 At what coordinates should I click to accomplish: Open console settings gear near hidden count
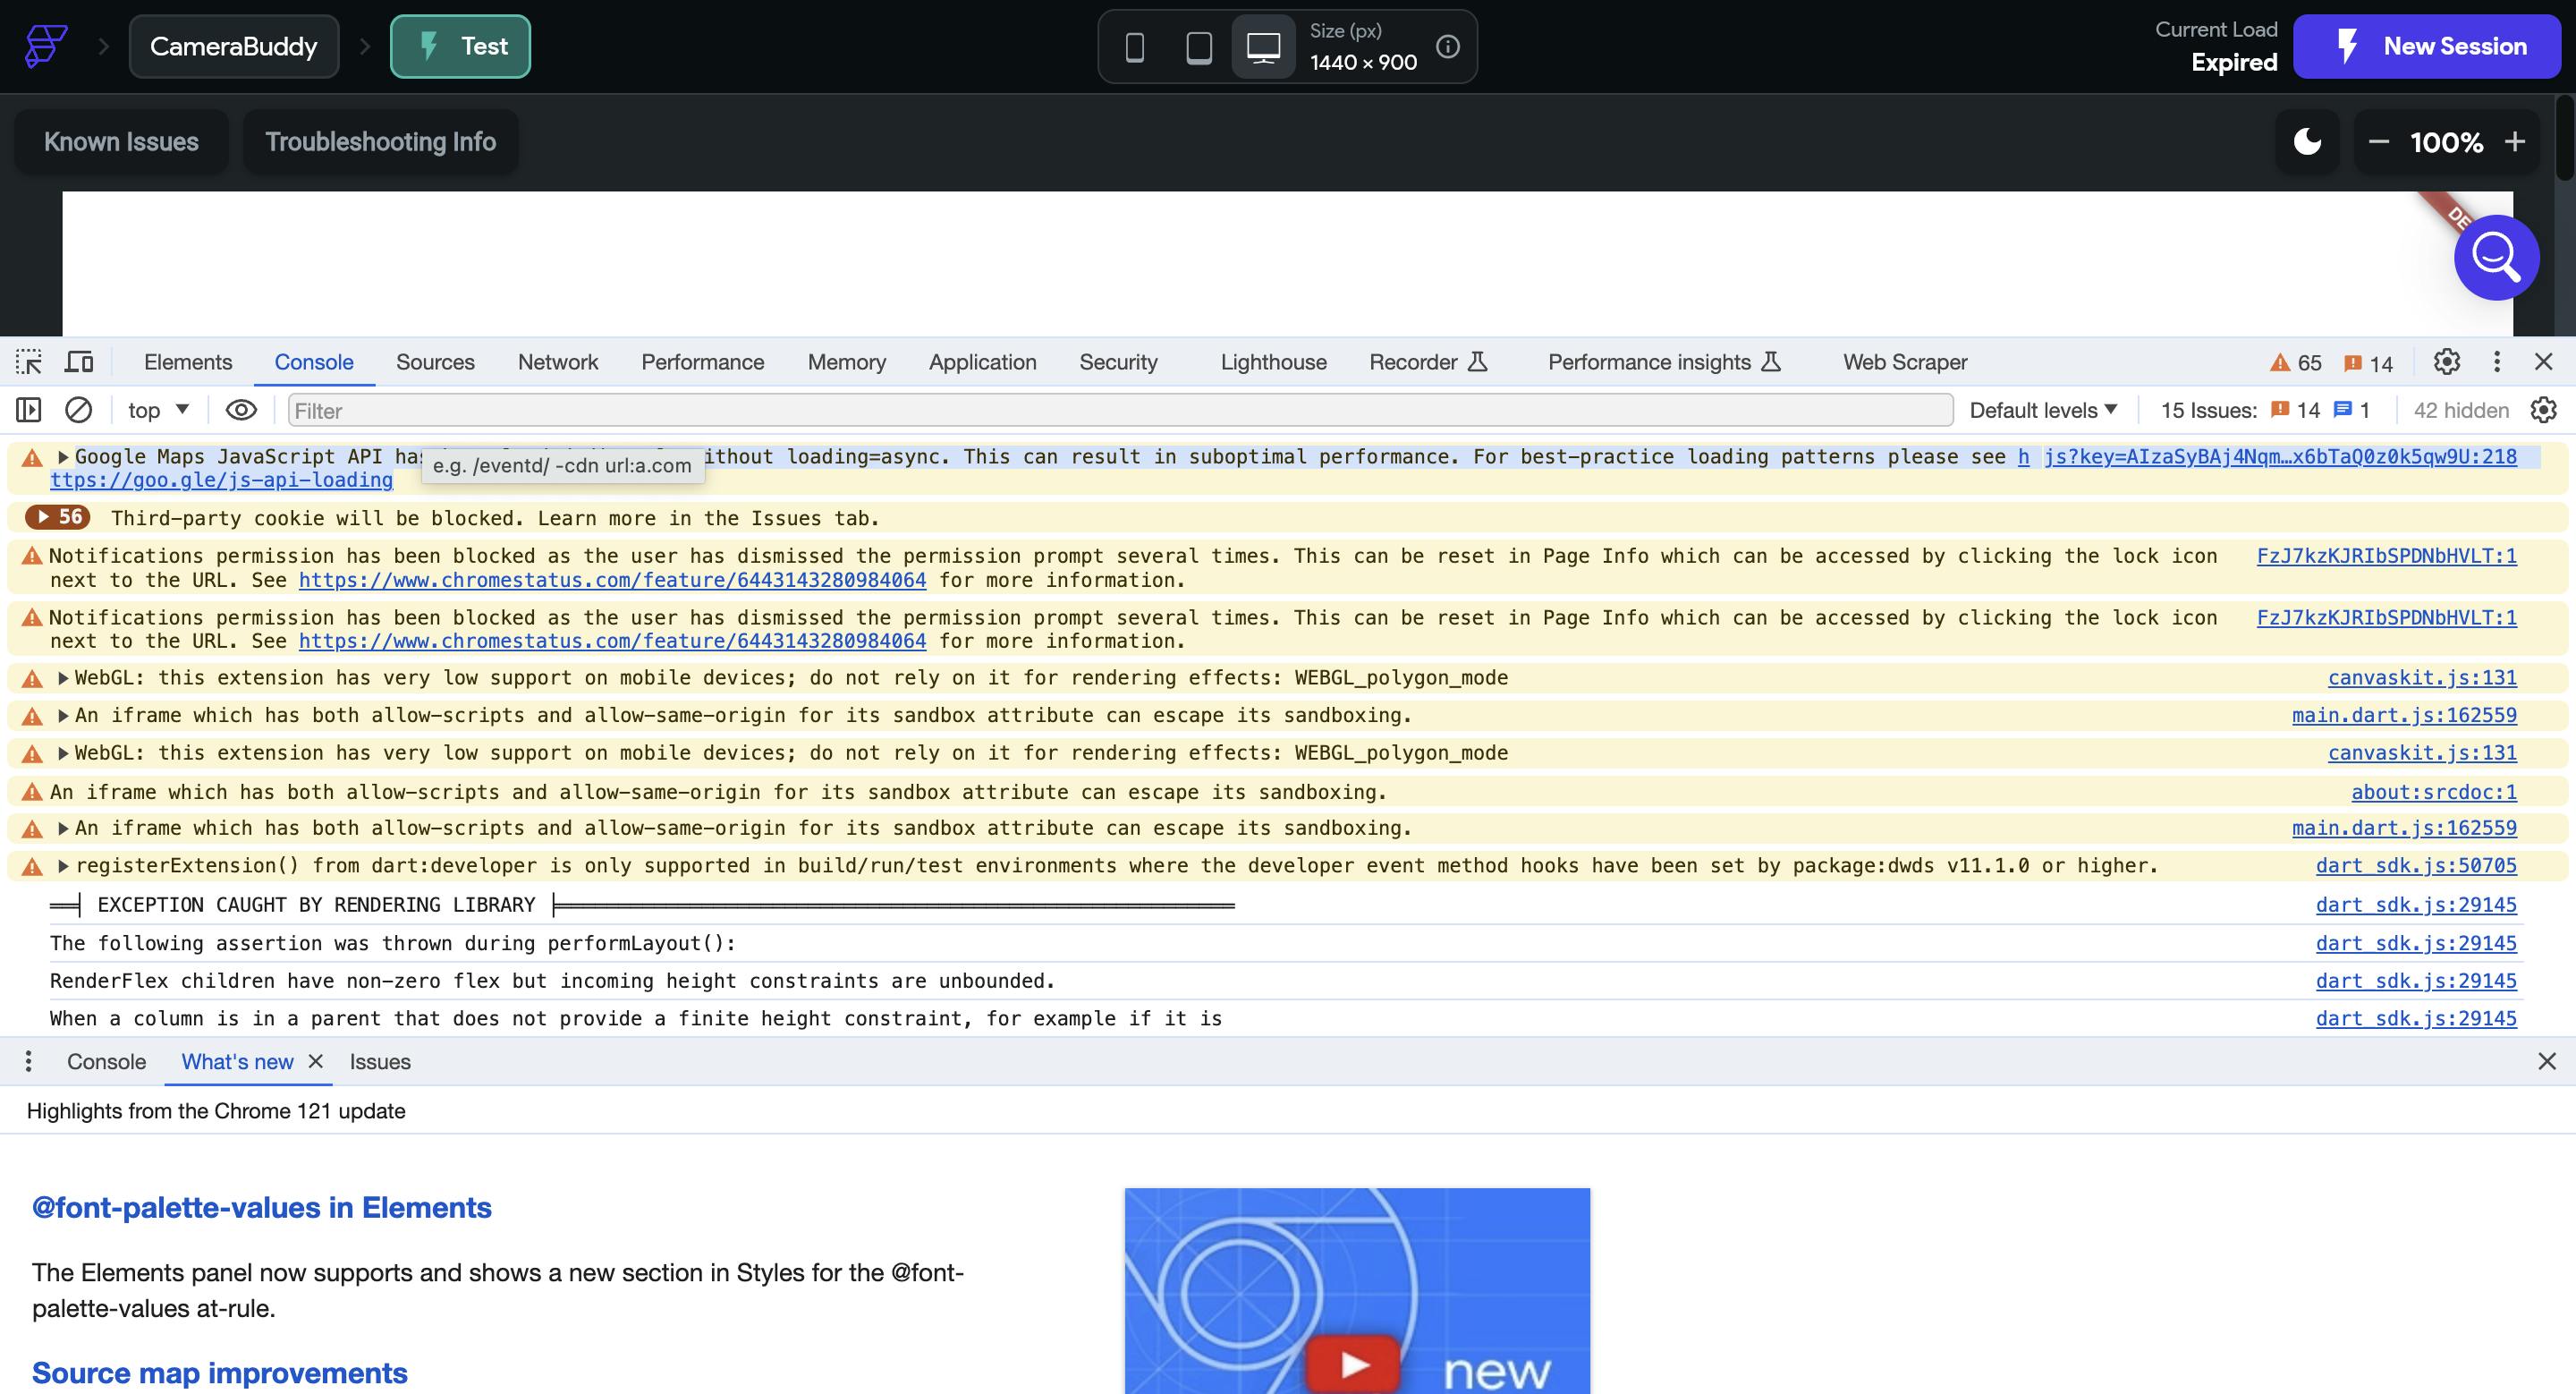tap(2543, 410)
